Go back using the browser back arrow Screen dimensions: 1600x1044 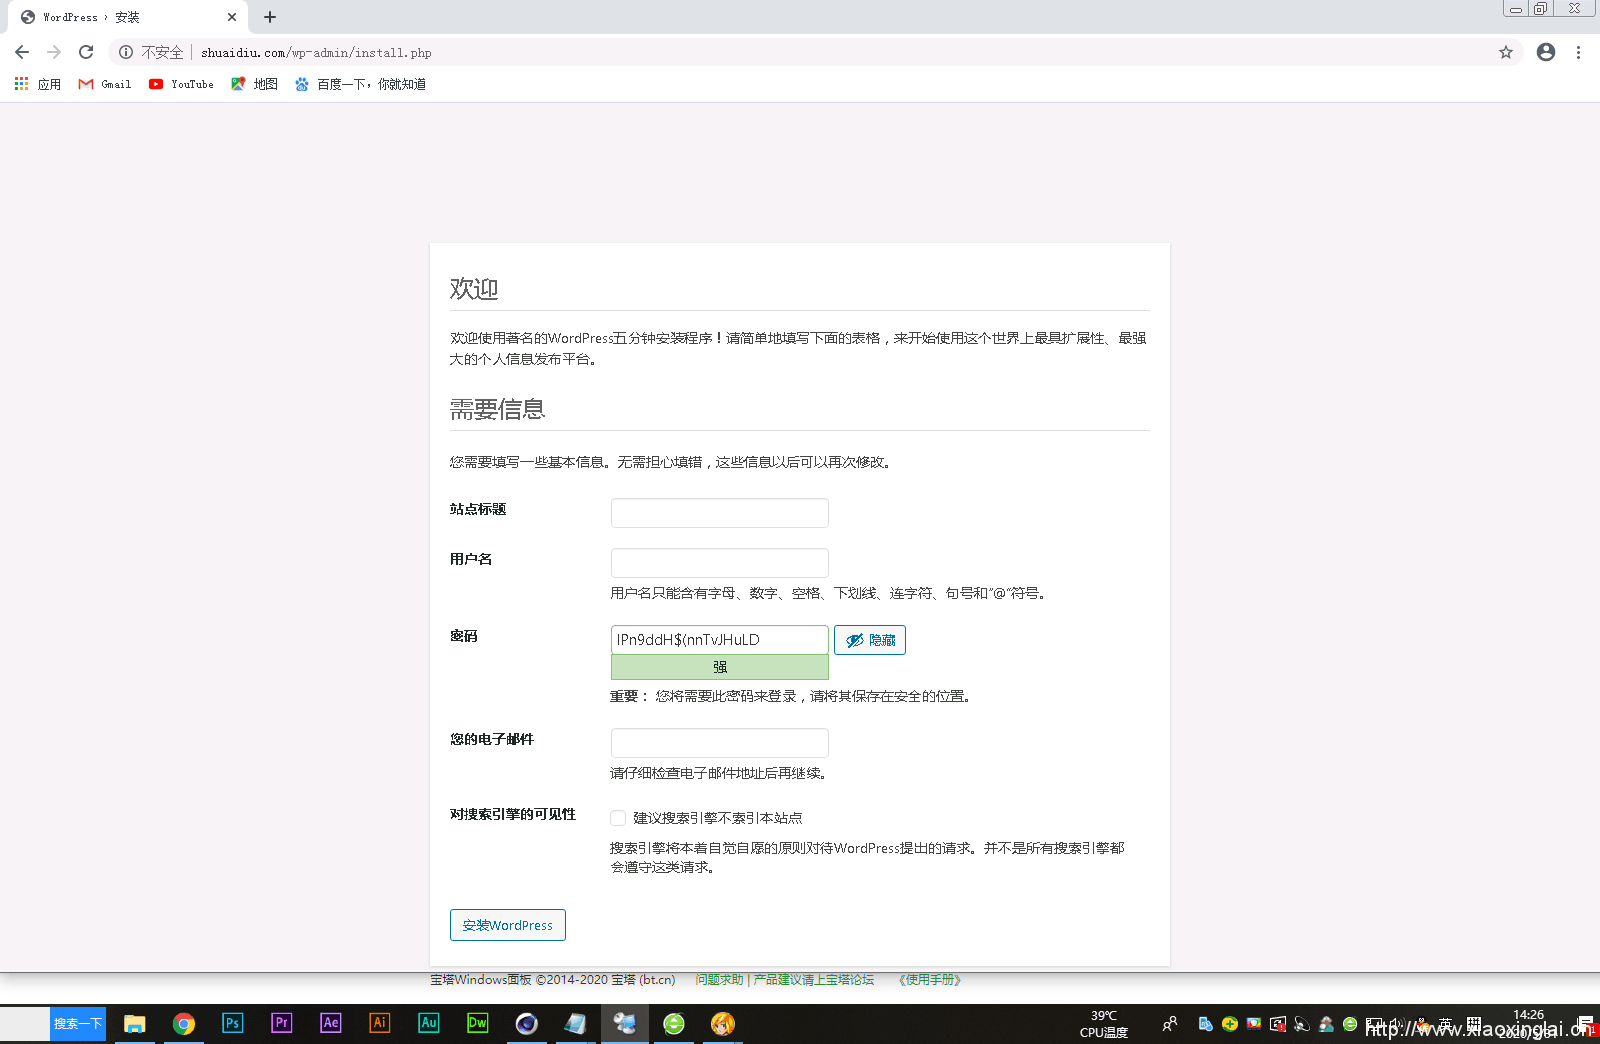pos(22,52)
